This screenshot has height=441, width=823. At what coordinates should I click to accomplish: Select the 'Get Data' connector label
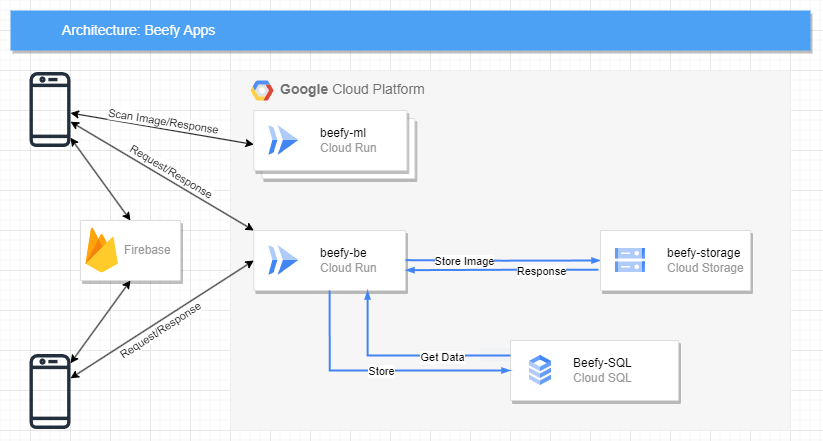[x=444, y=355]
